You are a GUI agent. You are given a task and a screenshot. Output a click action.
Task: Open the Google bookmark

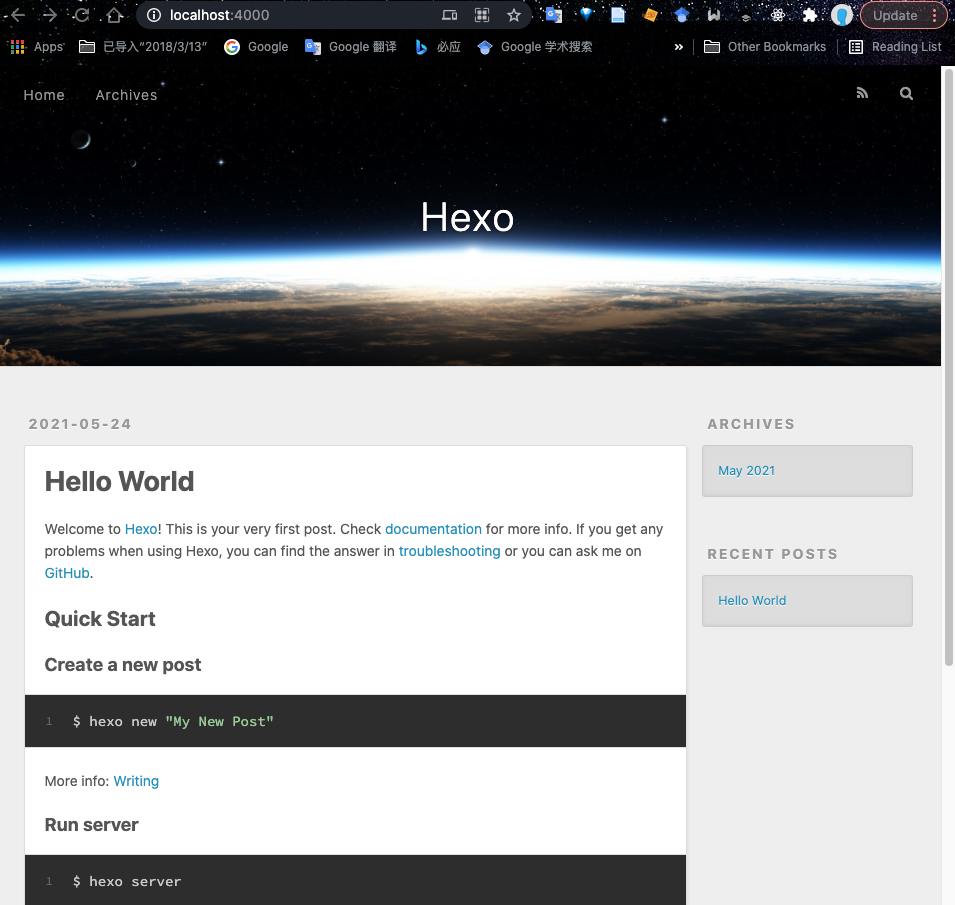click(x=256, y=47)
